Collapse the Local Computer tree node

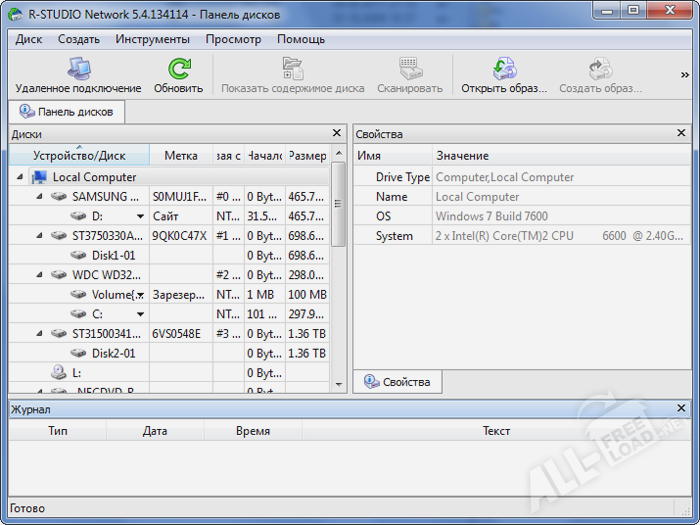click(x=20, y=177)
